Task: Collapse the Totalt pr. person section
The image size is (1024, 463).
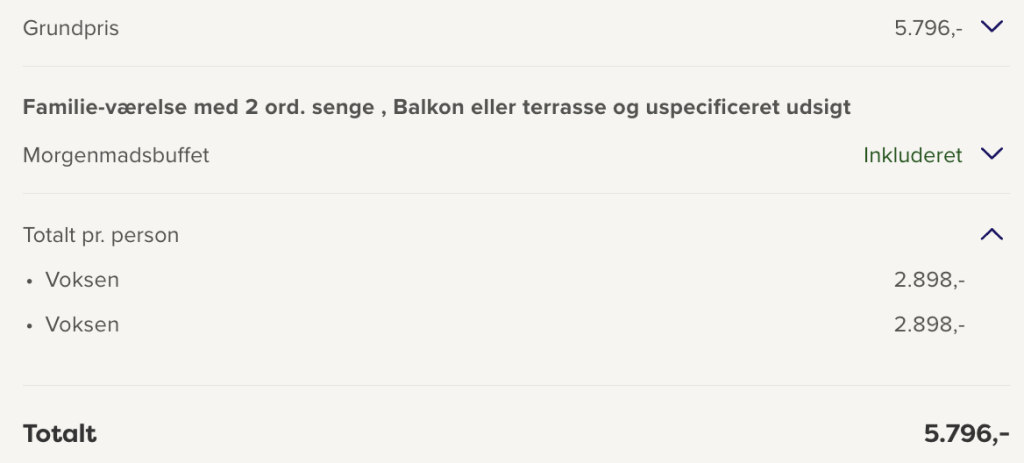Action: (x=991, y=235)
